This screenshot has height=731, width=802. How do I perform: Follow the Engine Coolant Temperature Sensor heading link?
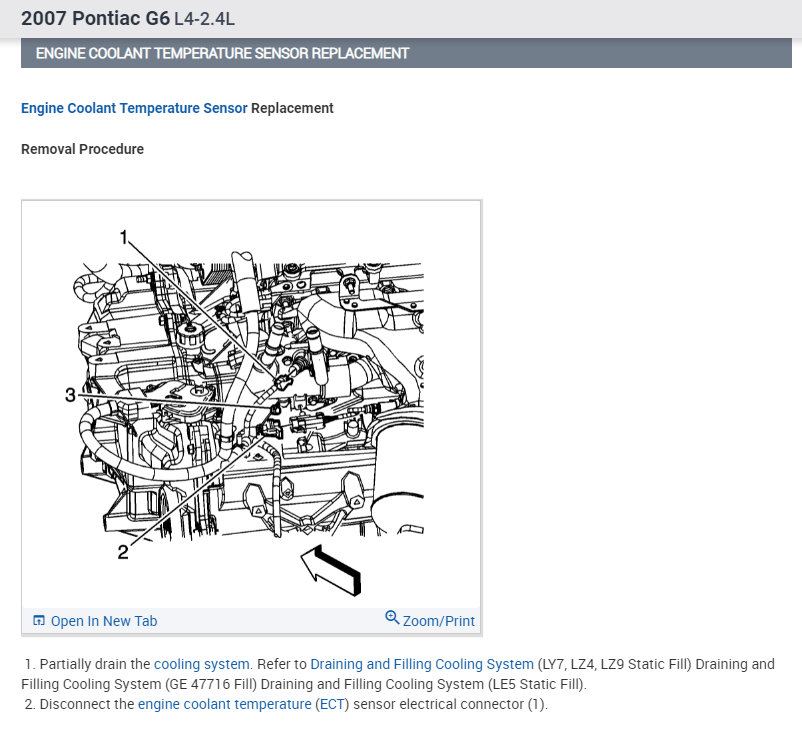click(134, 108)
